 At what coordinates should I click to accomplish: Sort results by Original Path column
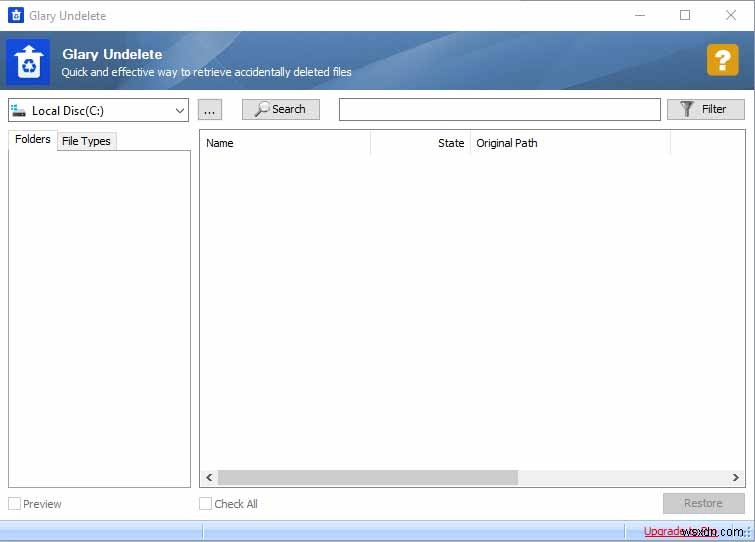570,143
